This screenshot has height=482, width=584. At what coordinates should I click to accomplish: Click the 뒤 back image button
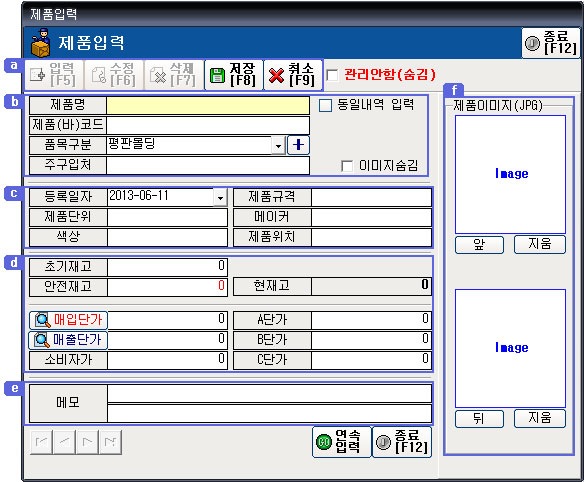tap(479, 419)
